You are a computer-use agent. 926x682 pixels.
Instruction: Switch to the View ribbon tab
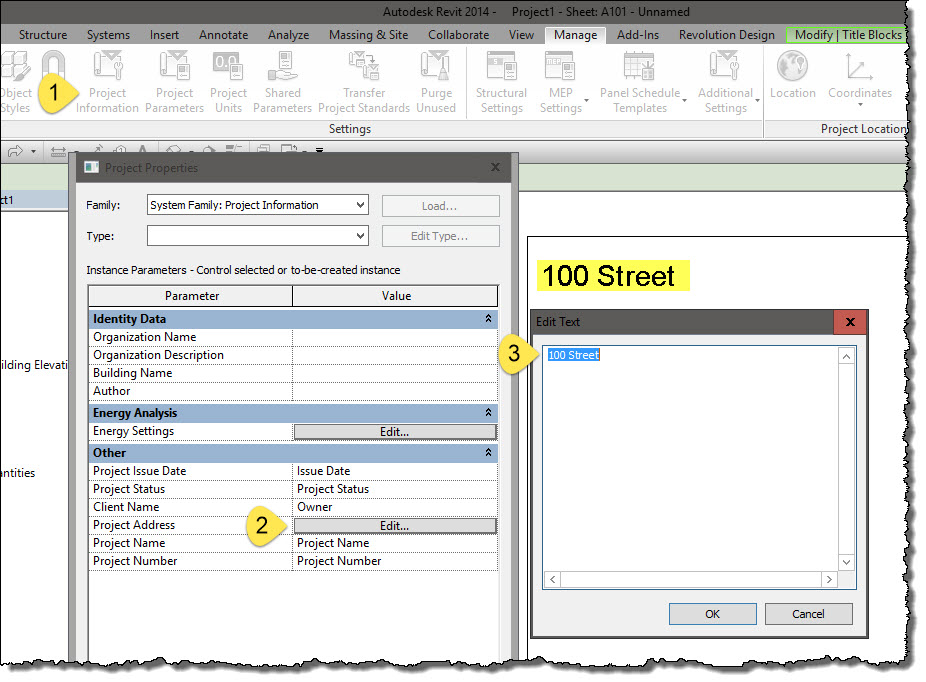pos(521,35)
